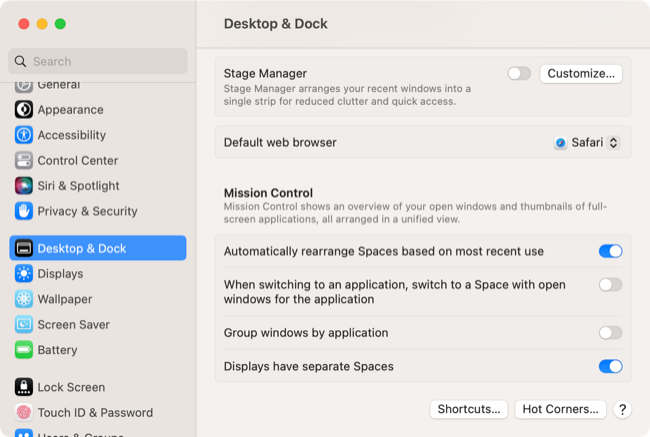Click the Displays sun icon
Screen dimensions: 650x437
click(24, 274)
